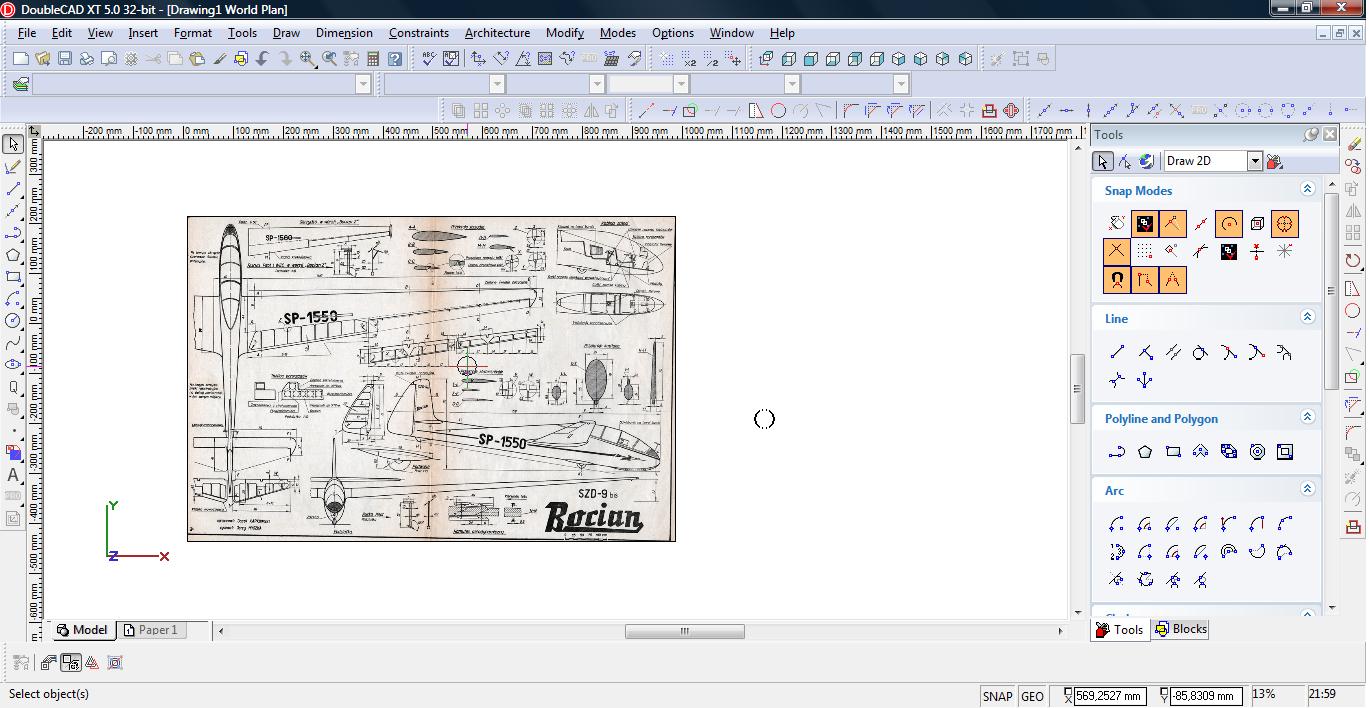The width and height of the screenshot is (1369, 708).
Task: Open the calculator icon in the toolbar
Action: [373, 59]
